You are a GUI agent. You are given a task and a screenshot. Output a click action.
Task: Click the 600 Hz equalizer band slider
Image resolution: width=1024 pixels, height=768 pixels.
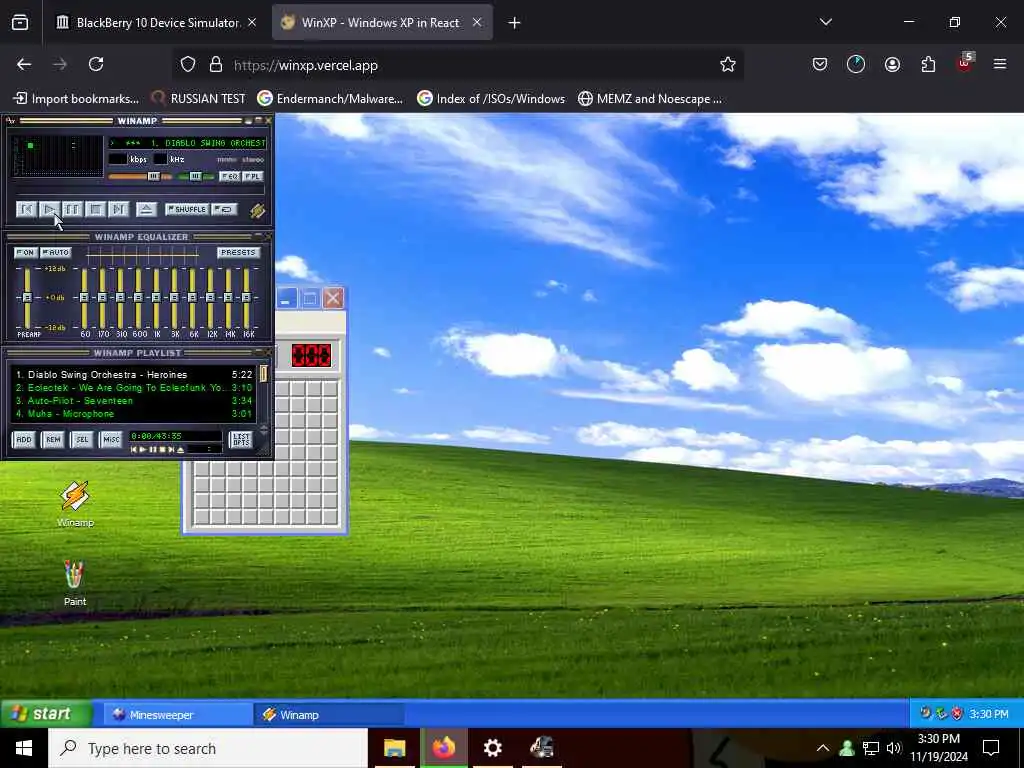pyautogui.click(x=138, y=298)
